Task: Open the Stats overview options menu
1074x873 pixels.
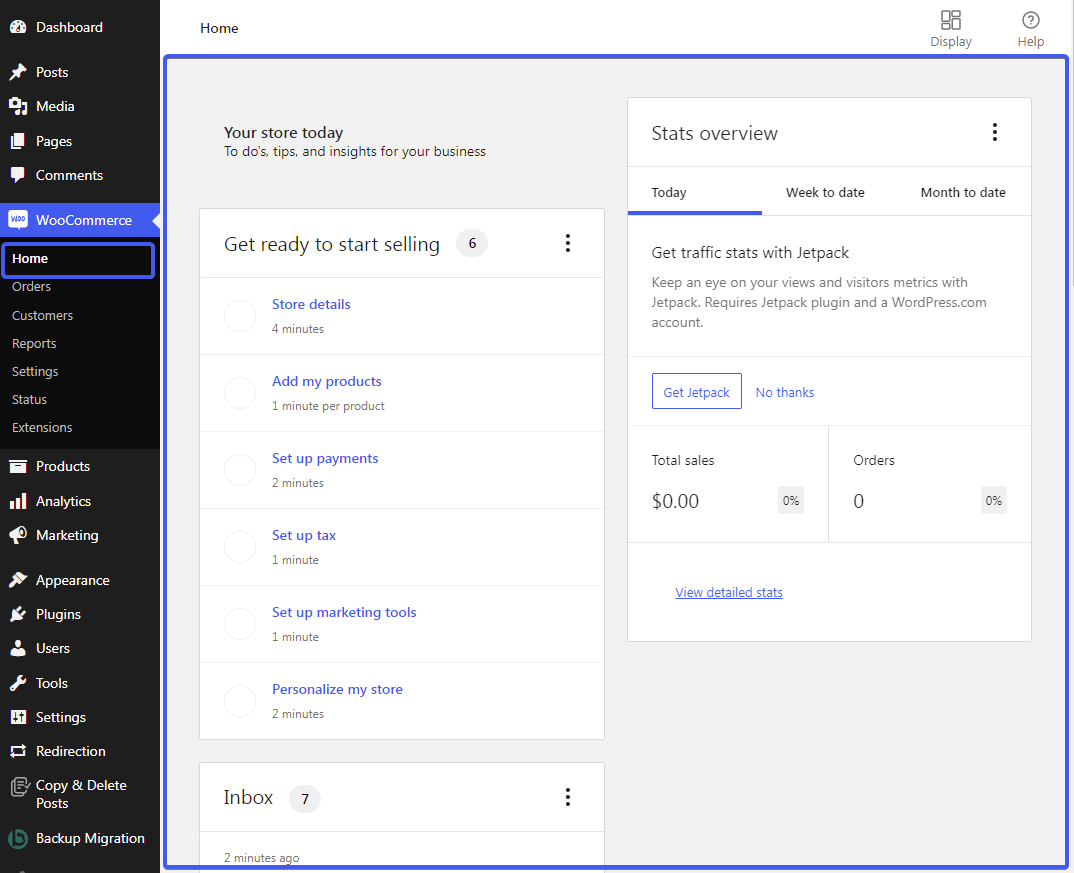Action: pyautogui.click(x=994, y=132)
